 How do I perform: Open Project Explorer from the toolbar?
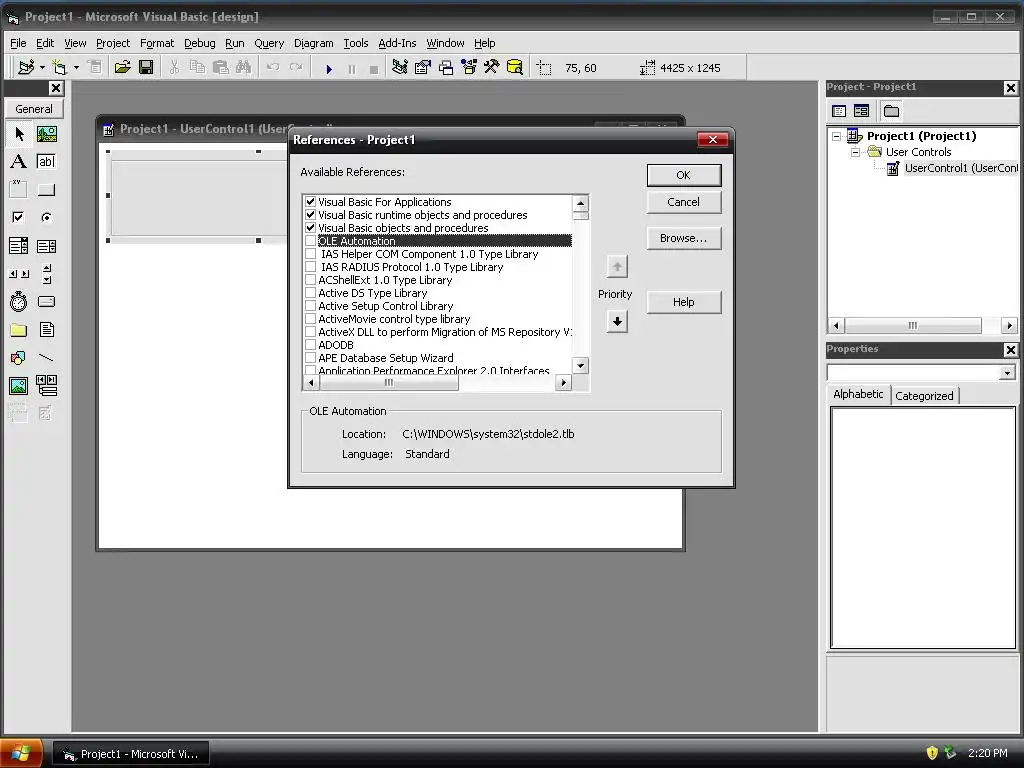400,67
